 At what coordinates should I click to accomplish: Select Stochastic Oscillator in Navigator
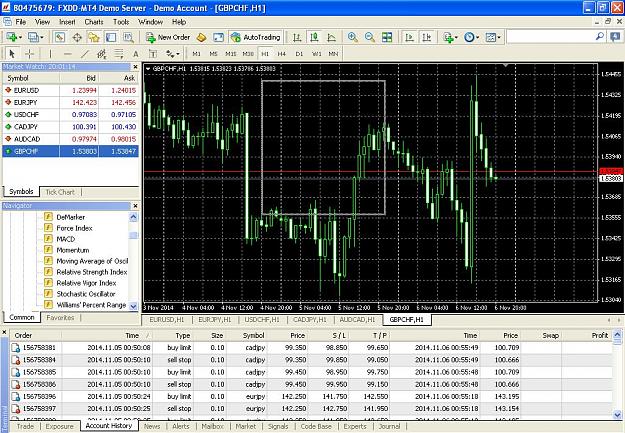tap(86, 294)
